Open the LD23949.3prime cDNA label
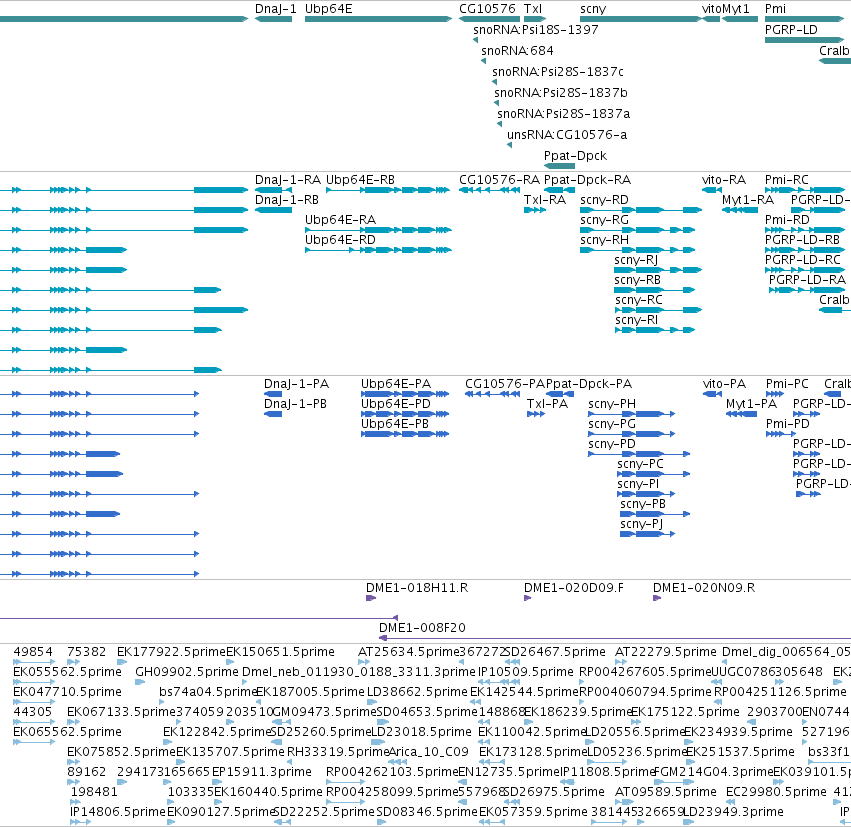 (733, 812)
